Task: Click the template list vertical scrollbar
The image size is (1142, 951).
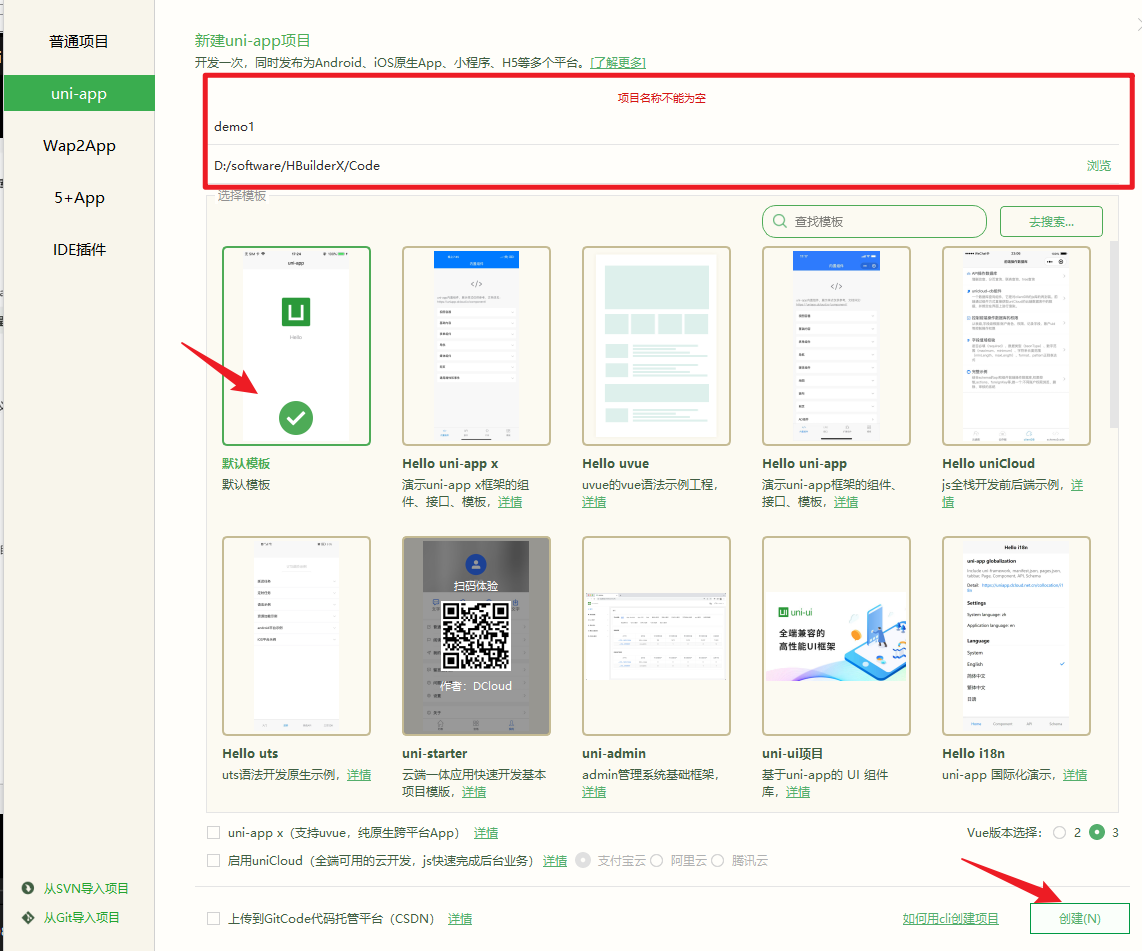Action: point(1114,335)
